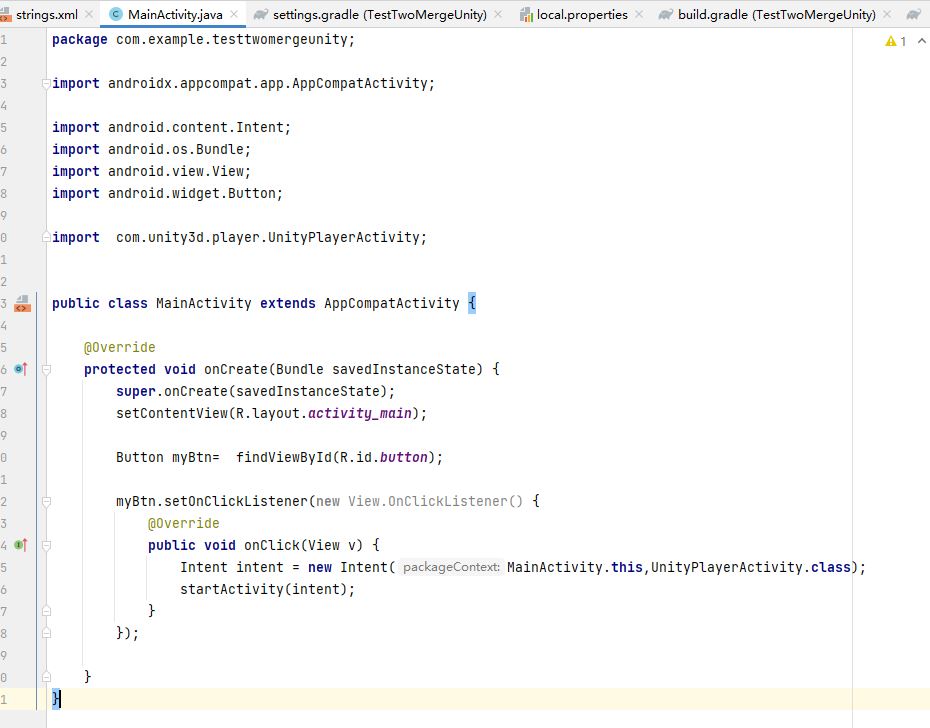The image size is (930, 728).
Task: Place cursor on AppCompatActivity in class declaration
Action: (391, 303)
